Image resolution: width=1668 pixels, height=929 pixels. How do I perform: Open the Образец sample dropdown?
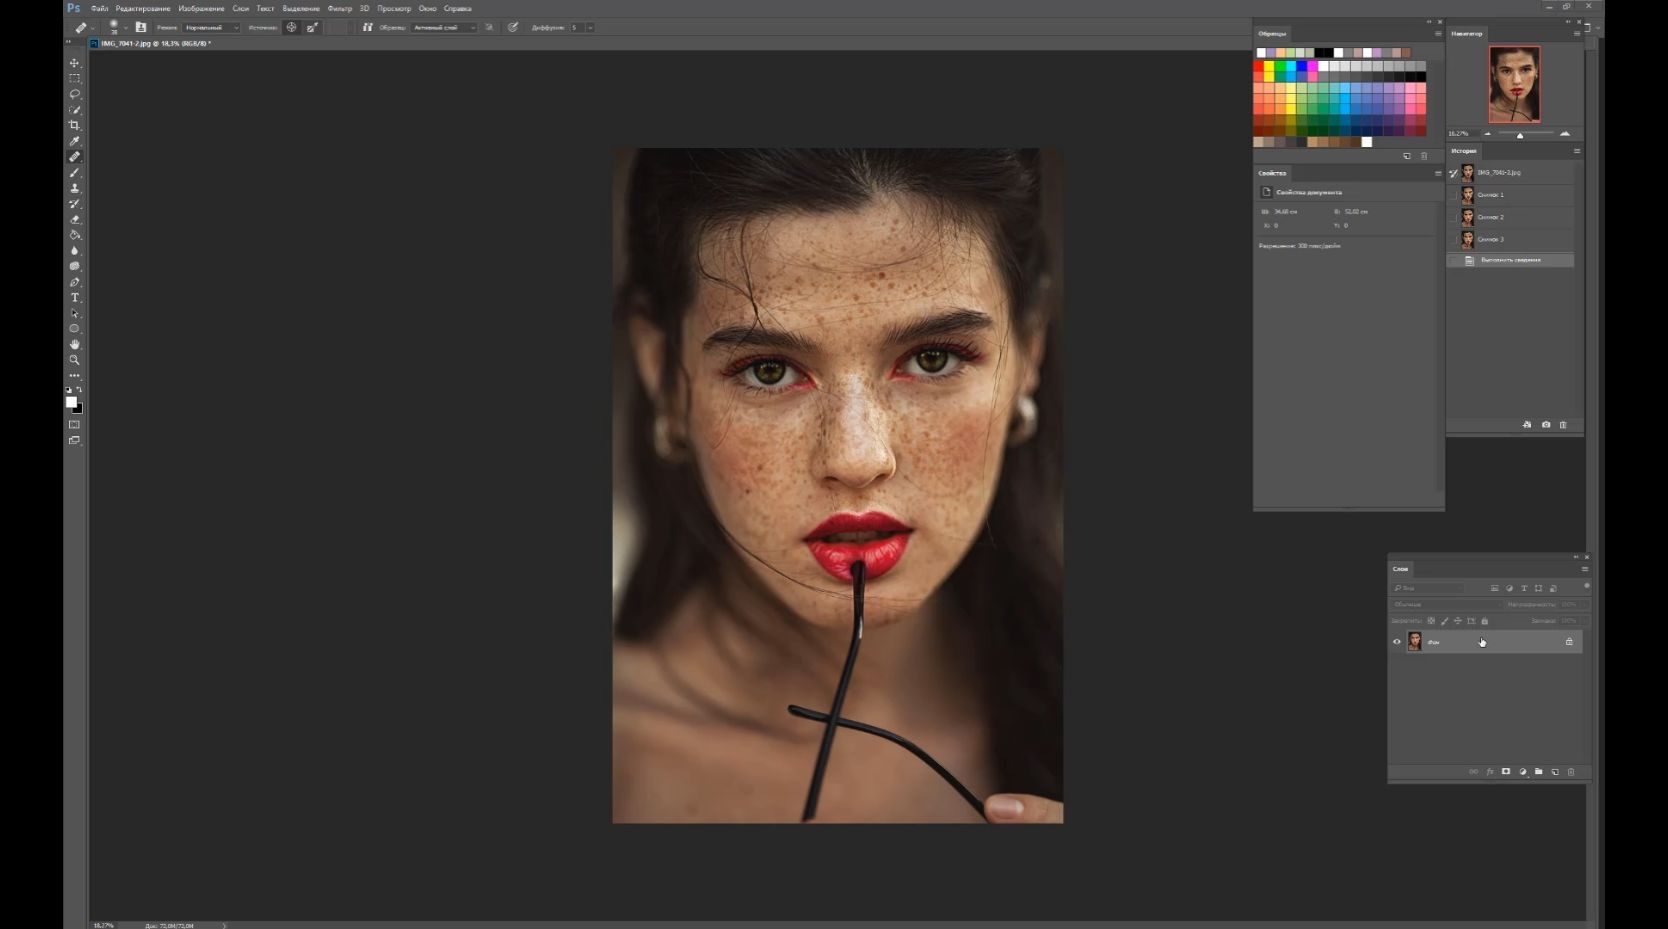[444, 27]
